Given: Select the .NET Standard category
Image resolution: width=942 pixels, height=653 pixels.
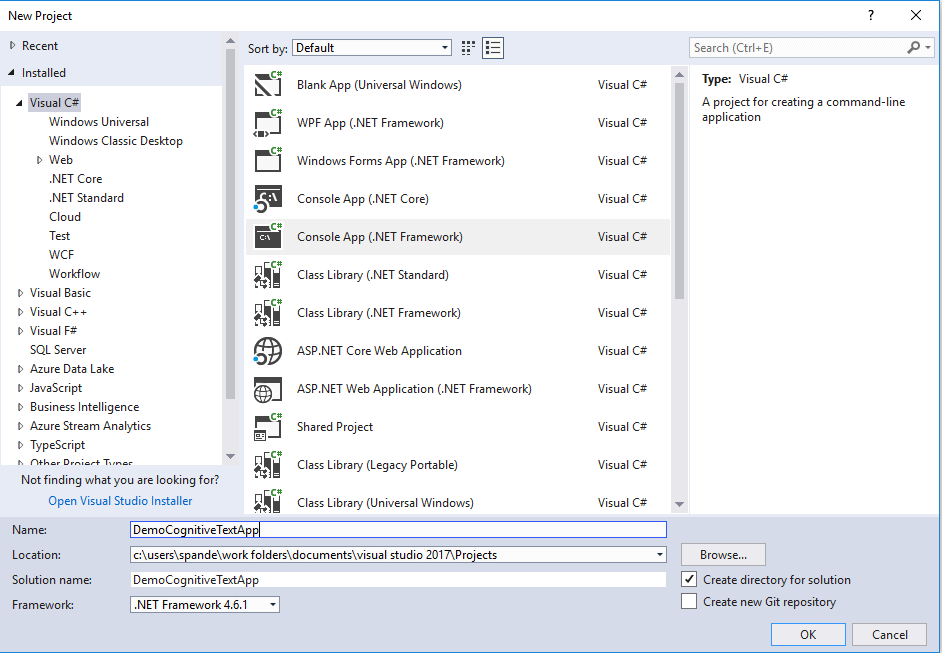Looking at the screenshot, I should (87, 198).
